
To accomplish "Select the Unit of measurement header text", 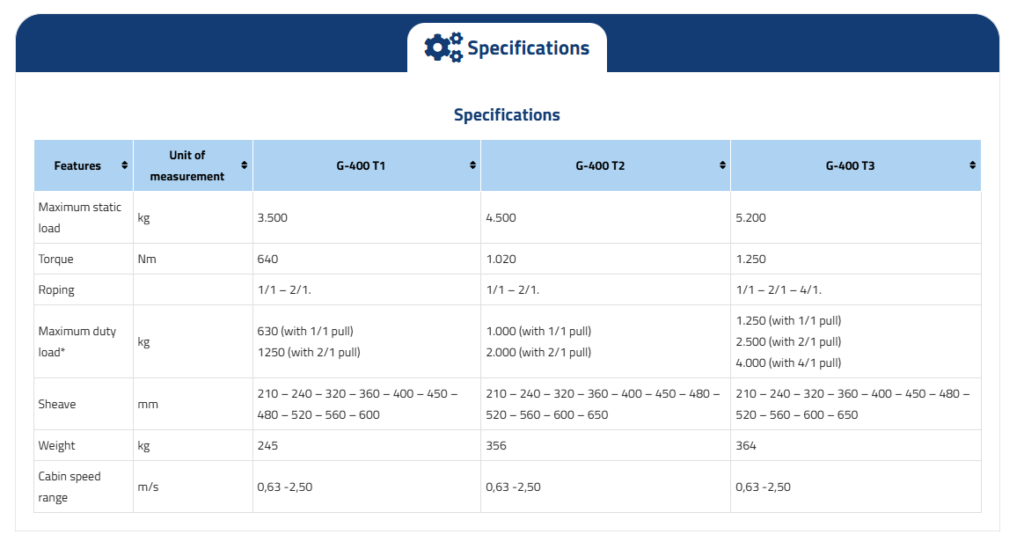I will [x=187, y=166].
